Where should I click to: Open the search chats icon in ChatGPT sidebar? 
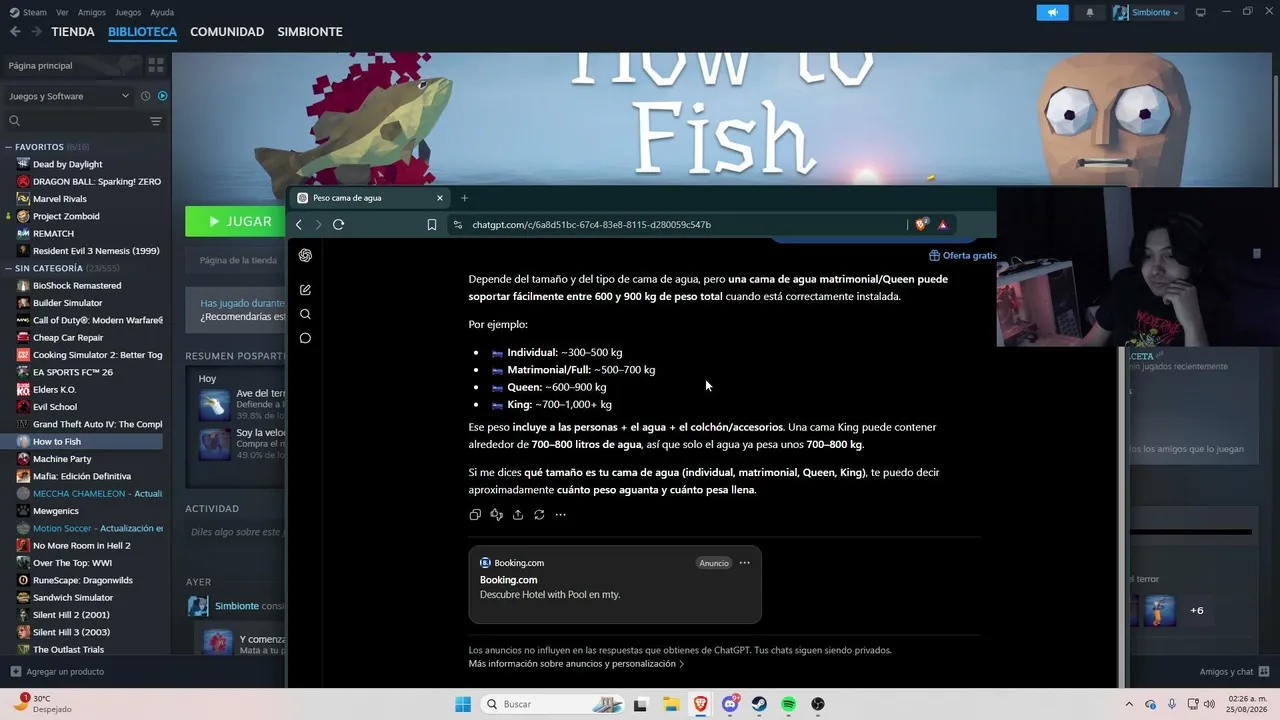305,314
